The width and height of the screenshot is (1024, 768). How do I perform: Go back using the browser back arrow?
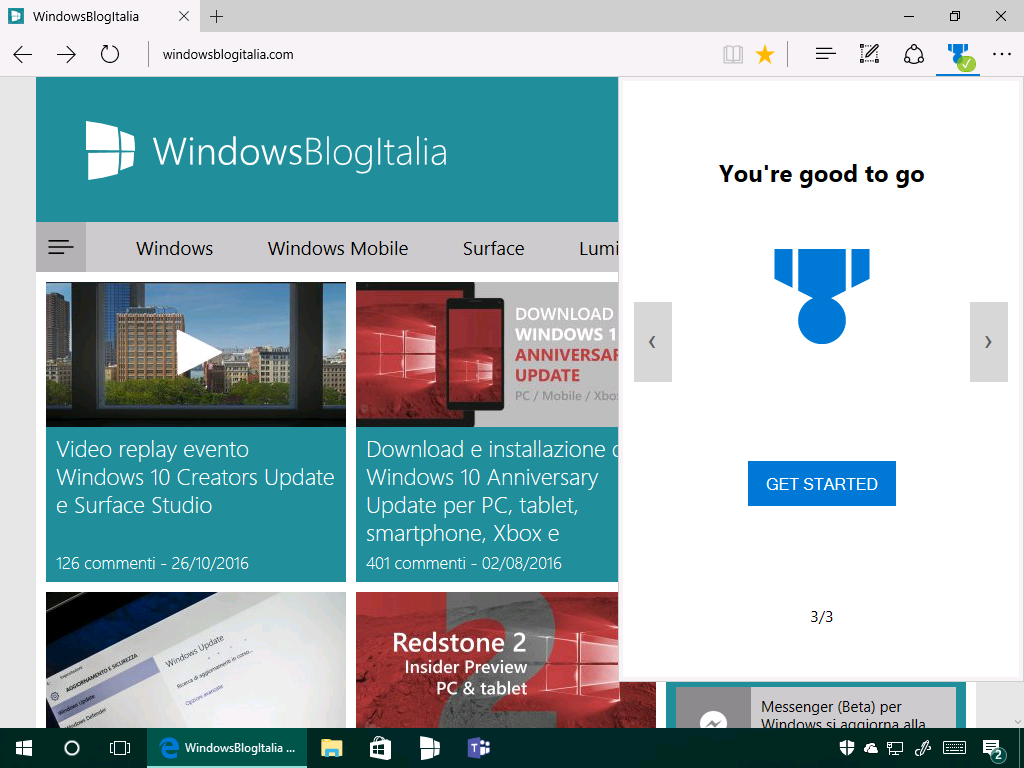coord(23,54)
